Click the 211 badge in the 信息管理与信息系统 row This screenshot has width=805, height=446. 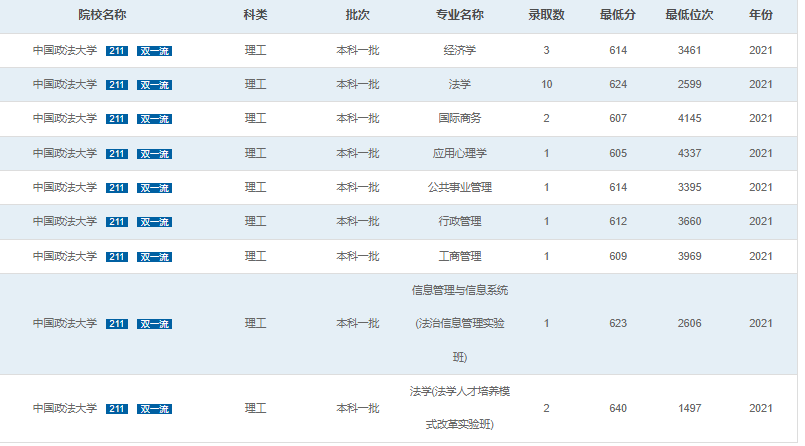pos(117,324)
